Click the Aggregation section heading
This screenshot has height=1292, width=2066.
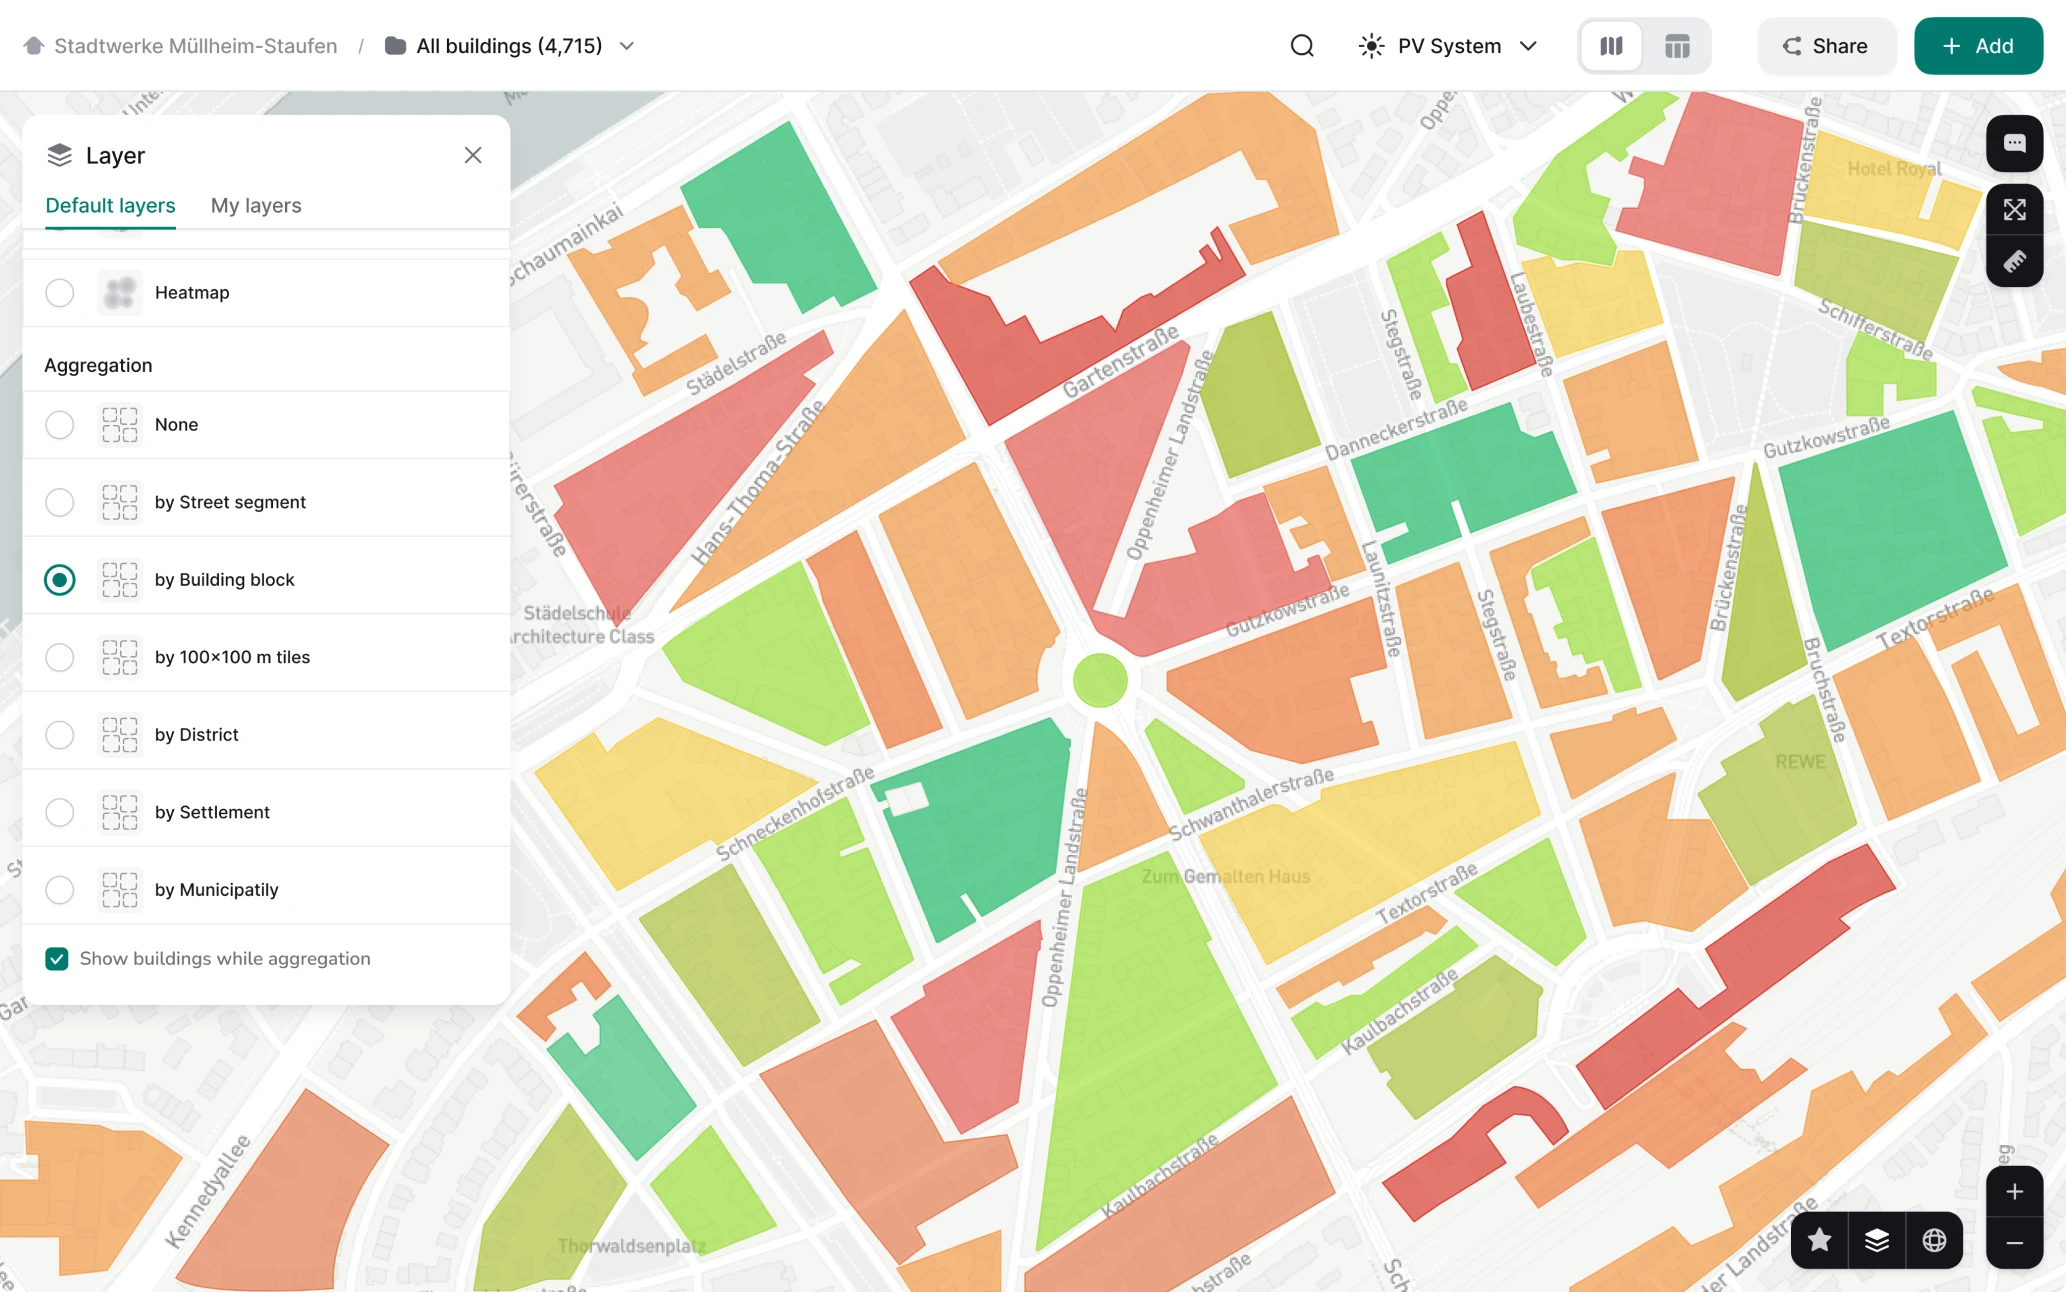[98, 366]
